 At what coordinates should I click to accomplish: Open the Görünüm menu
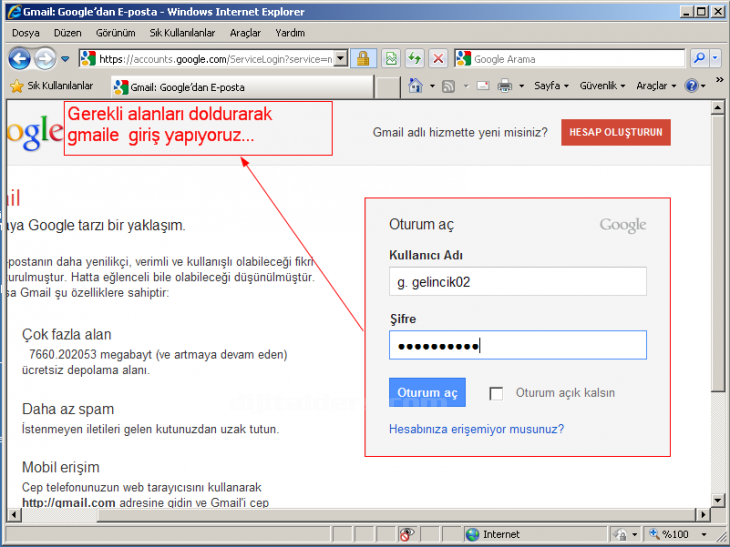click(x=115, y=33)
